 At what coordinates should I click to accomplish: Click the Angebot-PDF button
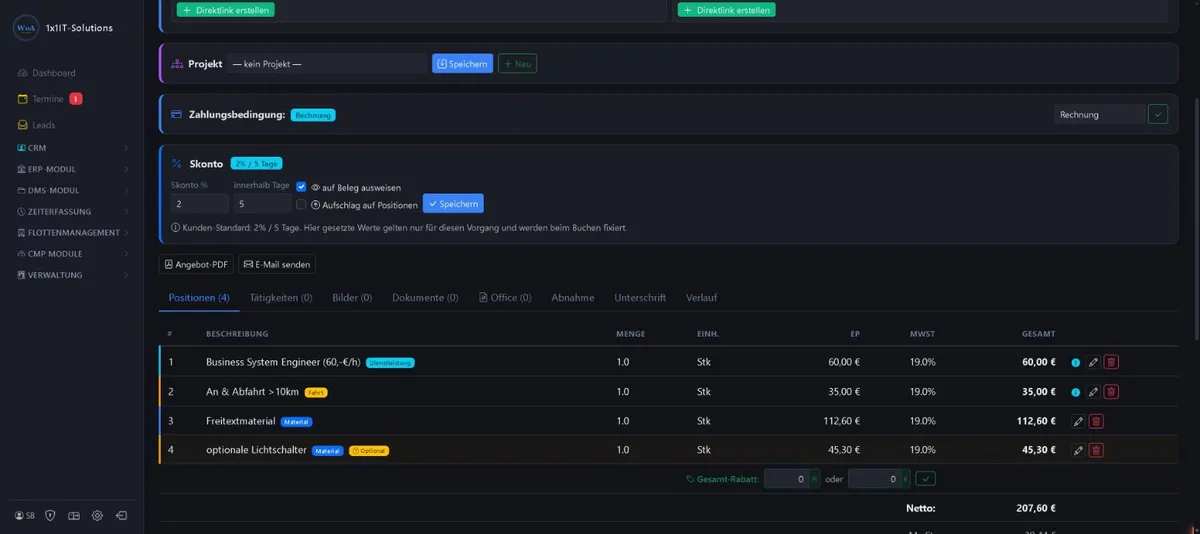coord(196,264)
